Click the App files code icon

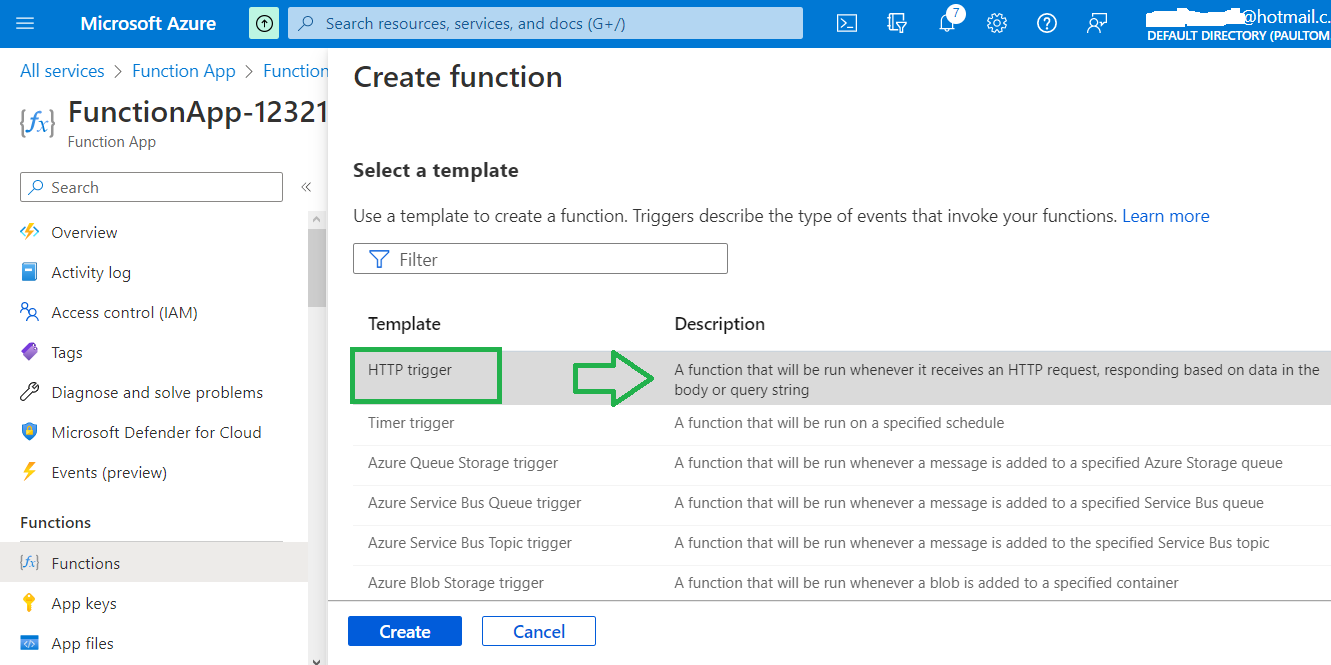30,643
